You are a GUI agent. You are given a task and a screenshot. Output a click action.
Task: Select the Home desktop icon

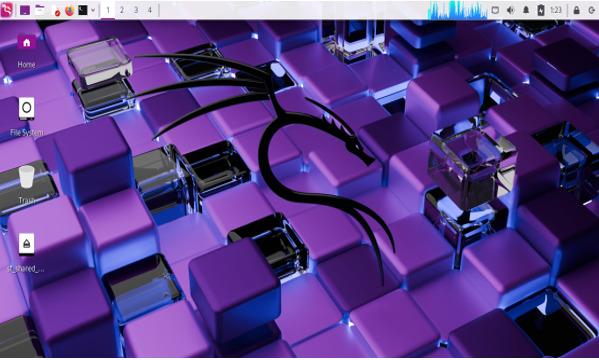tap(26, 42)
